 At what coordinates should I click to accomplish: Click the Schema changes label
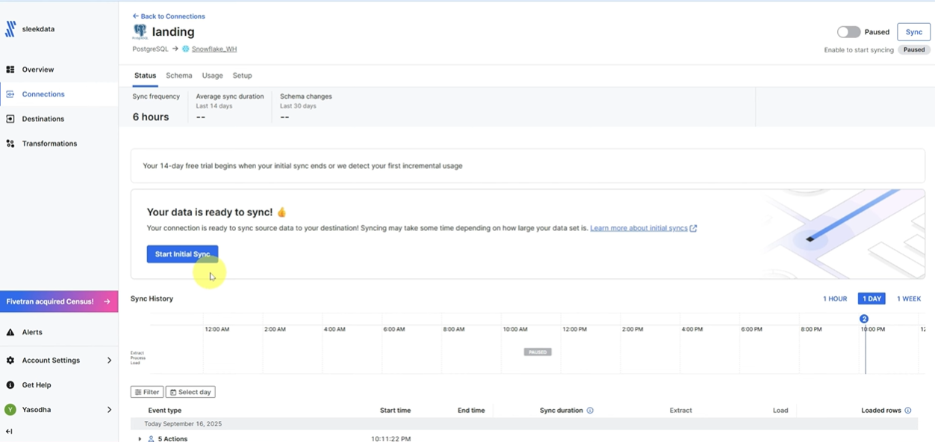pos(306,96)
